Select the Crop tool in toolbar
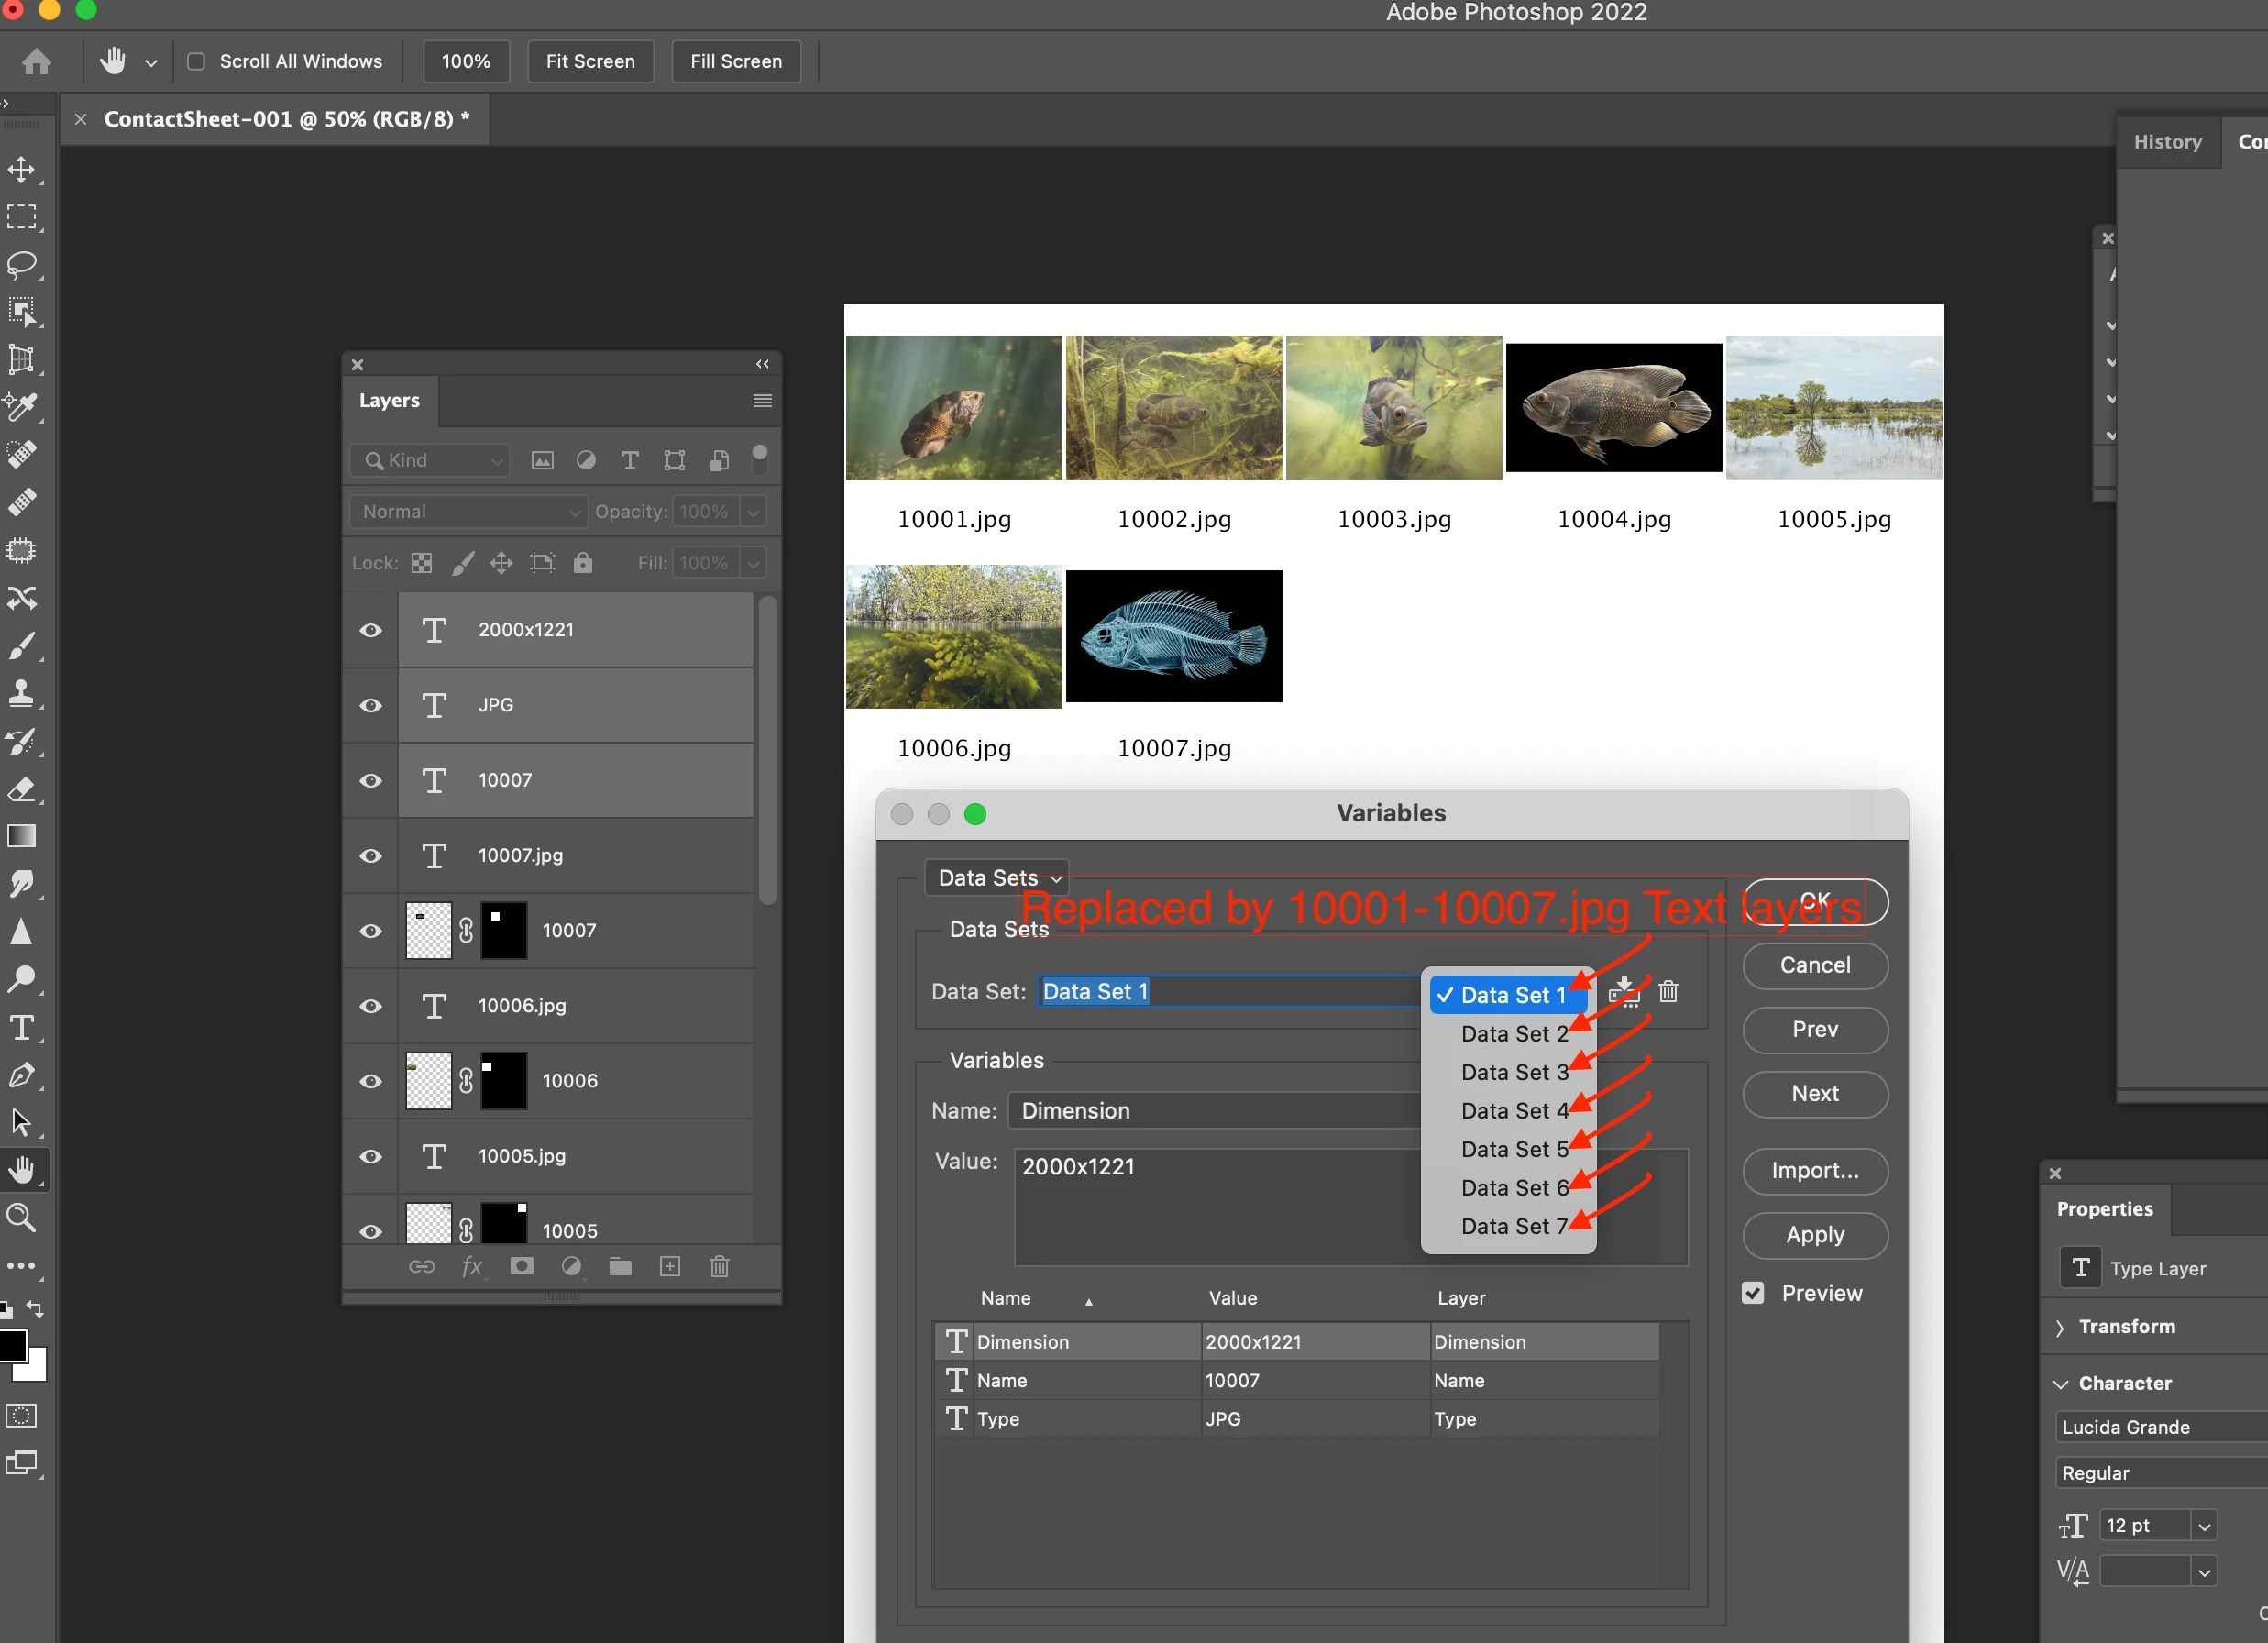This screenshot has width=2268, height=1643. pos(22,360)
